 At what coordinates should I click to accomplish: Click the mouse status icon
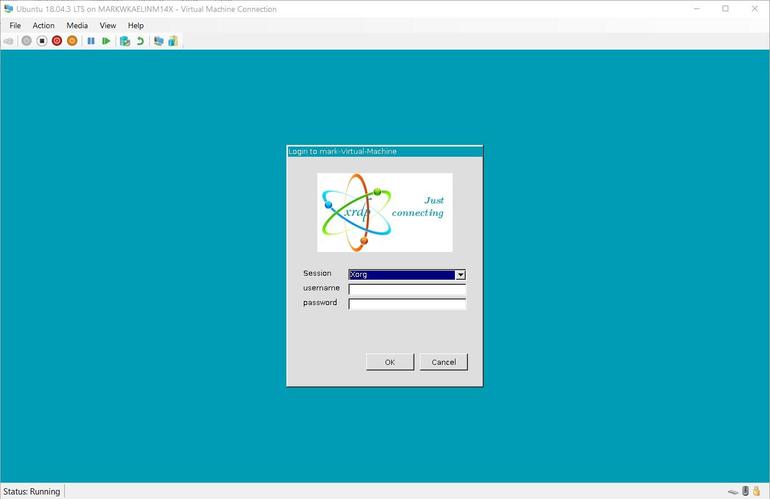click(745, 491)
